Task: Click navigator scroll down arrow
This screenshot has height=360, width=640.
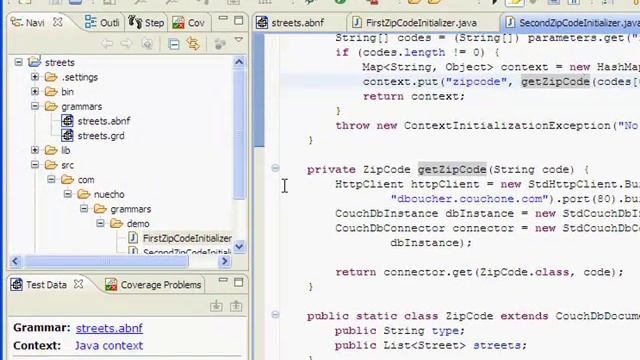Action: (x=239, y=247)
